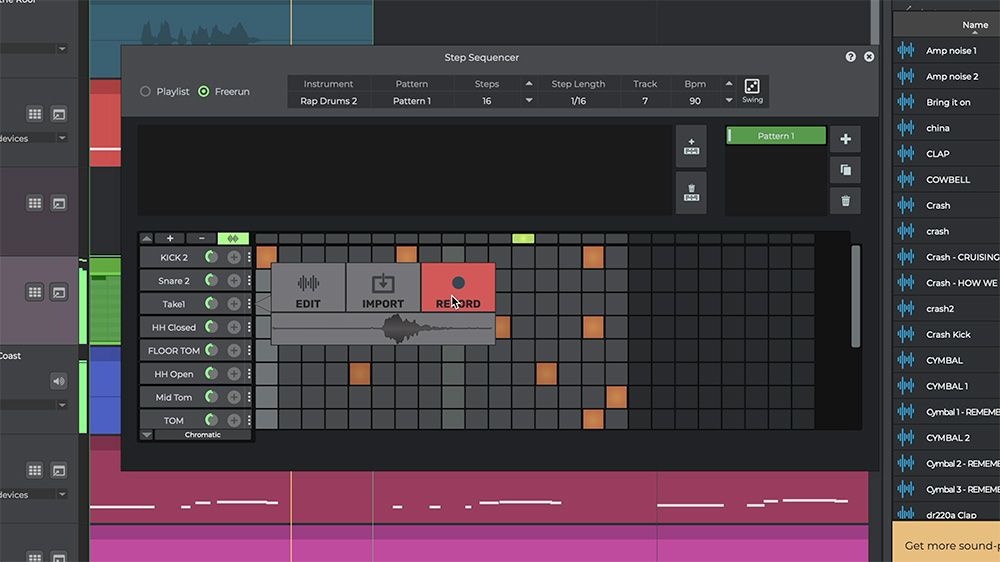Duplicate the selected pattern icon

[846, 170]
